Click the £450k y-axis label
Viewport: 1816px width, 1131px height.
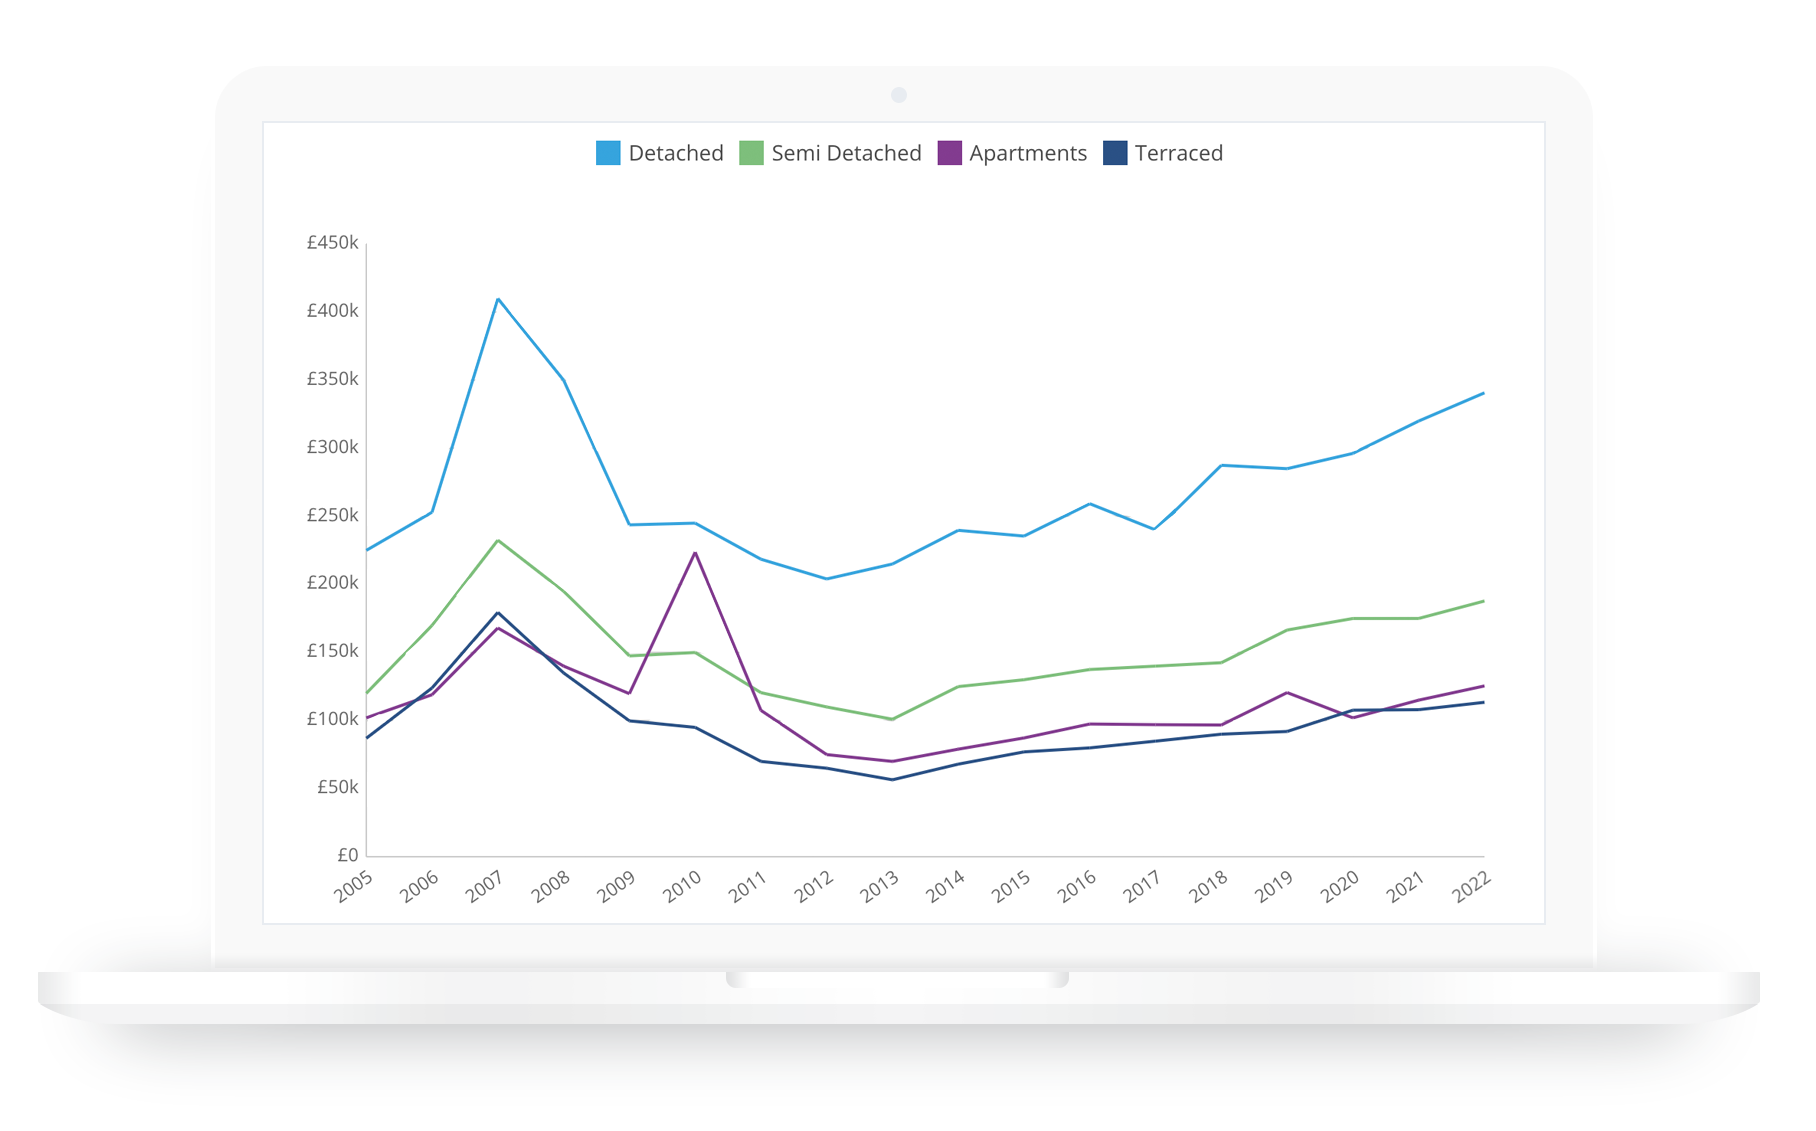click(332, 241)
